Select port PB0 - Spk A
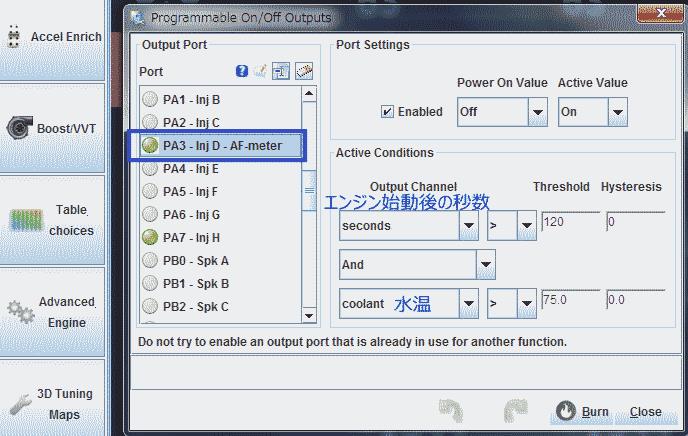This screenshot has width=688, height=436. point(221,261)
